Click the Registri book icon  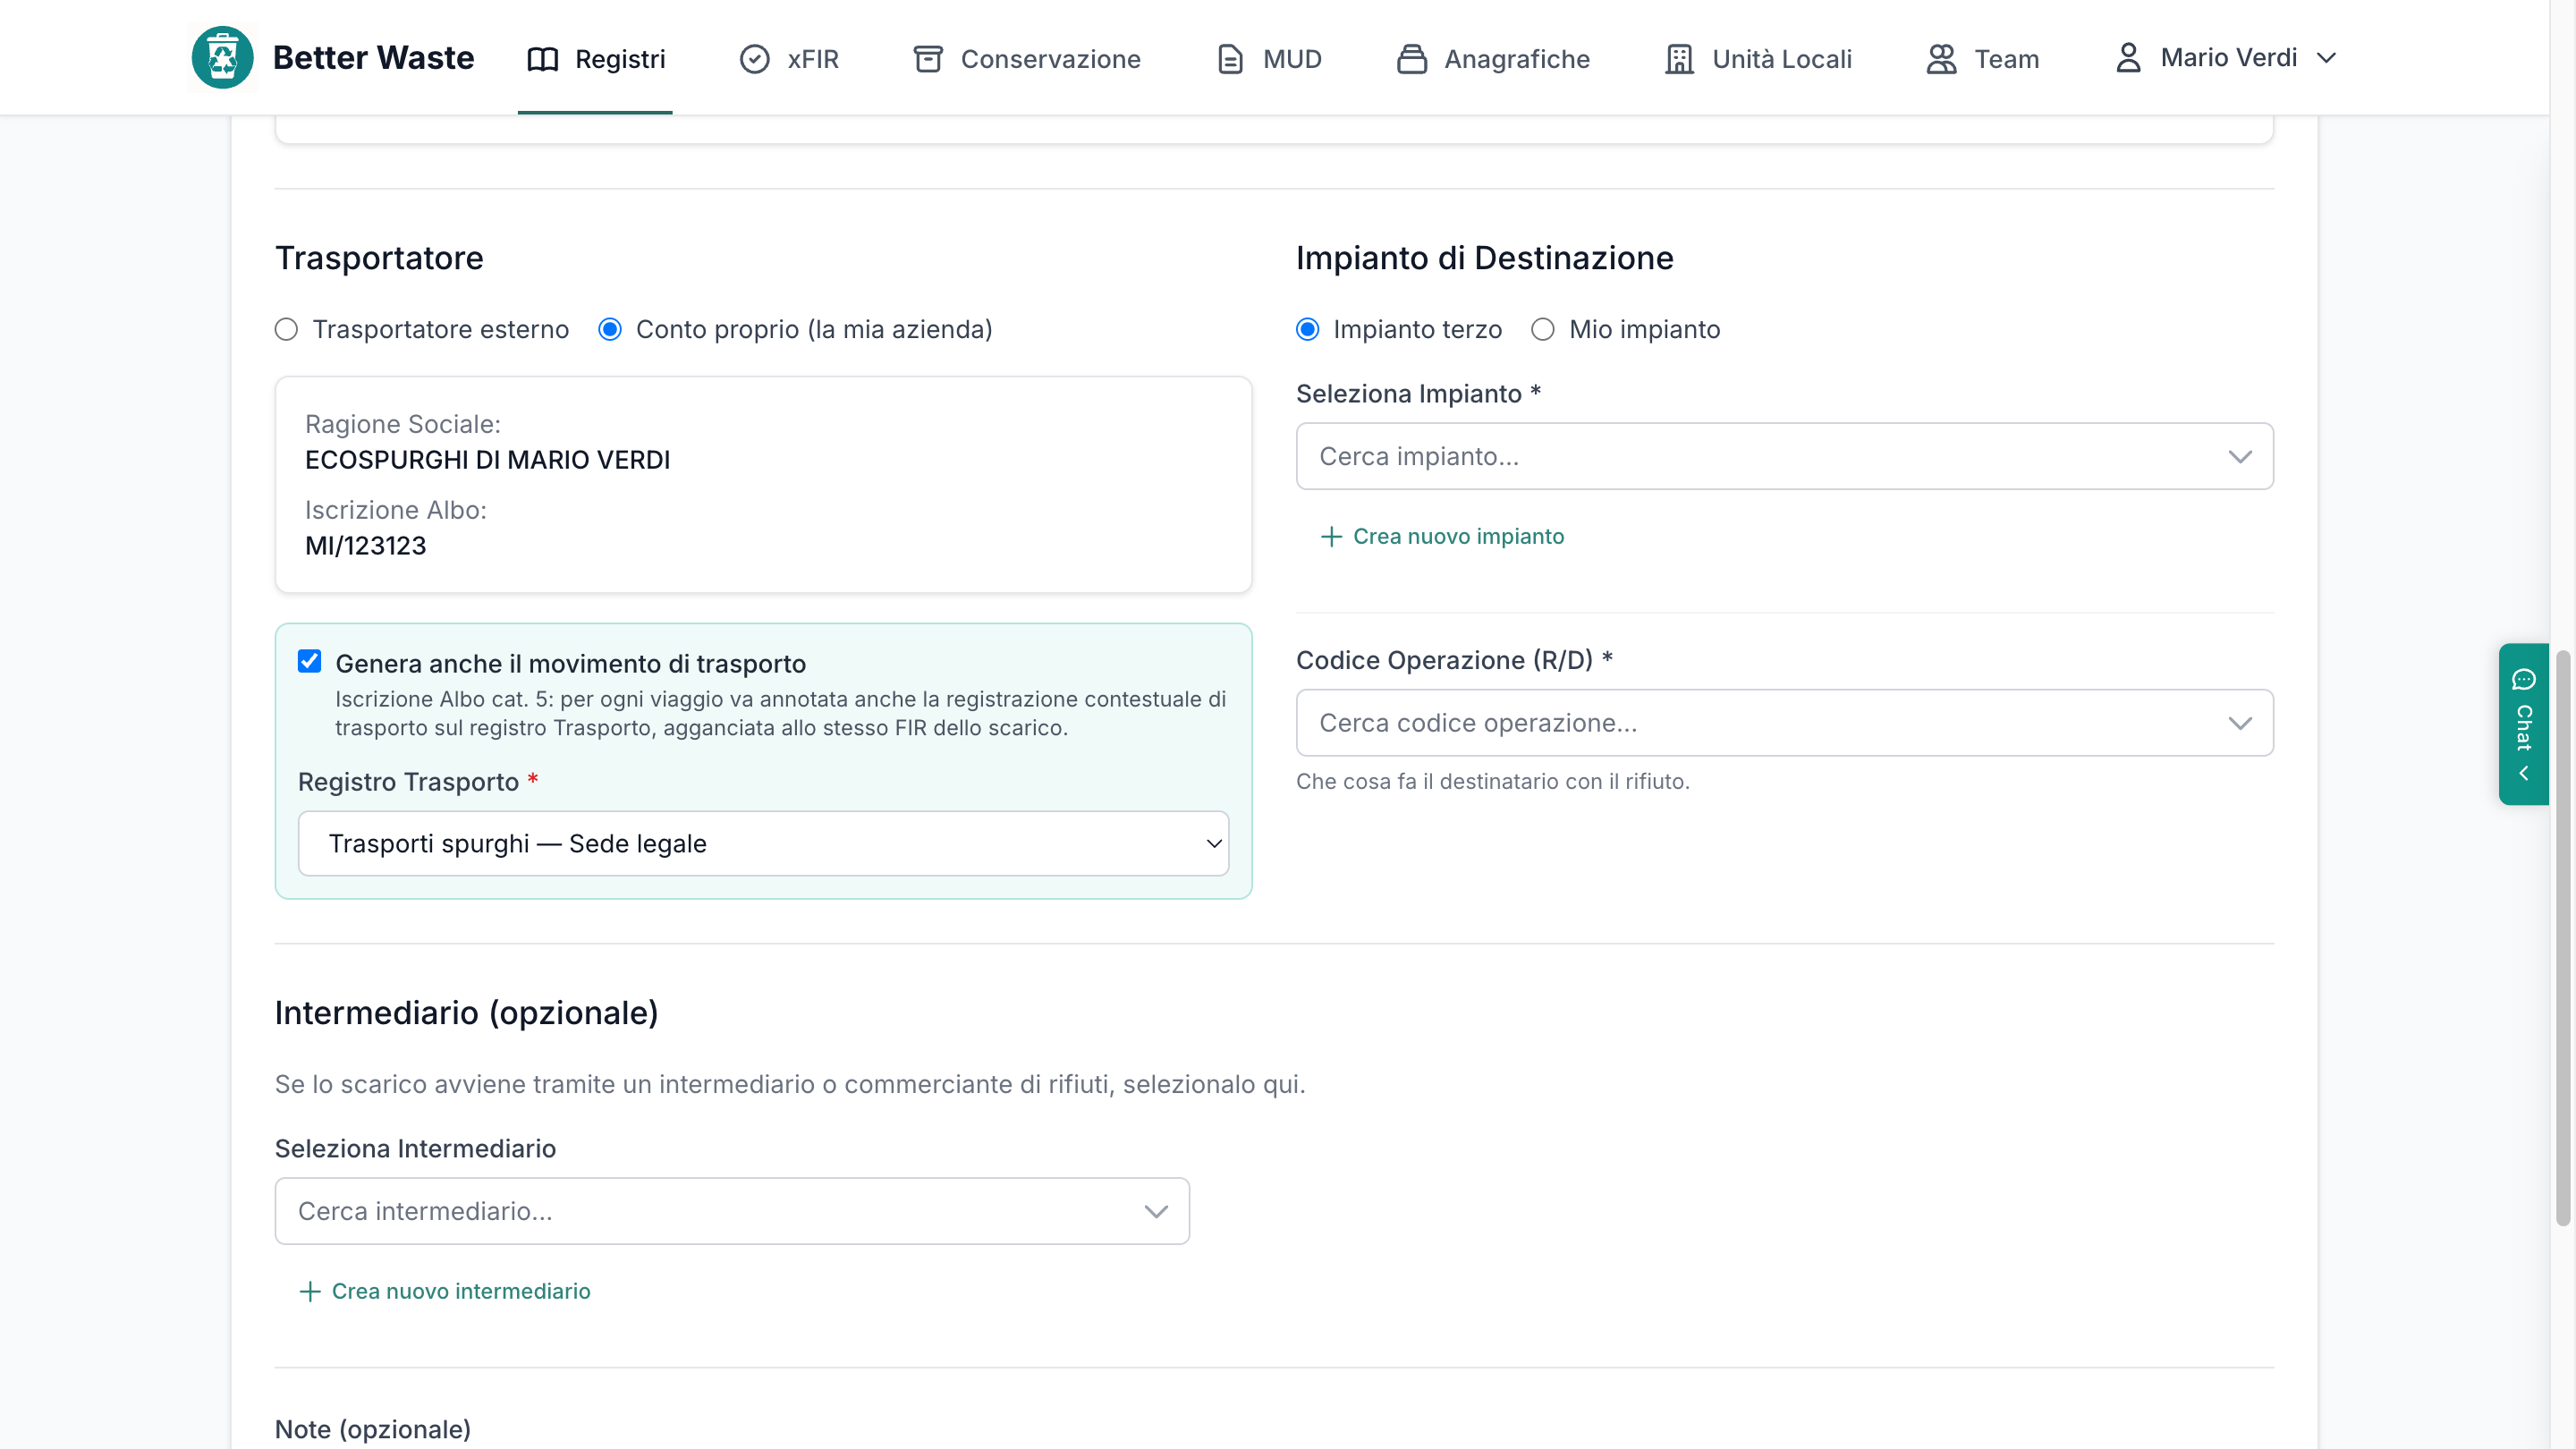pyautogui.click(x=542, y=59)
